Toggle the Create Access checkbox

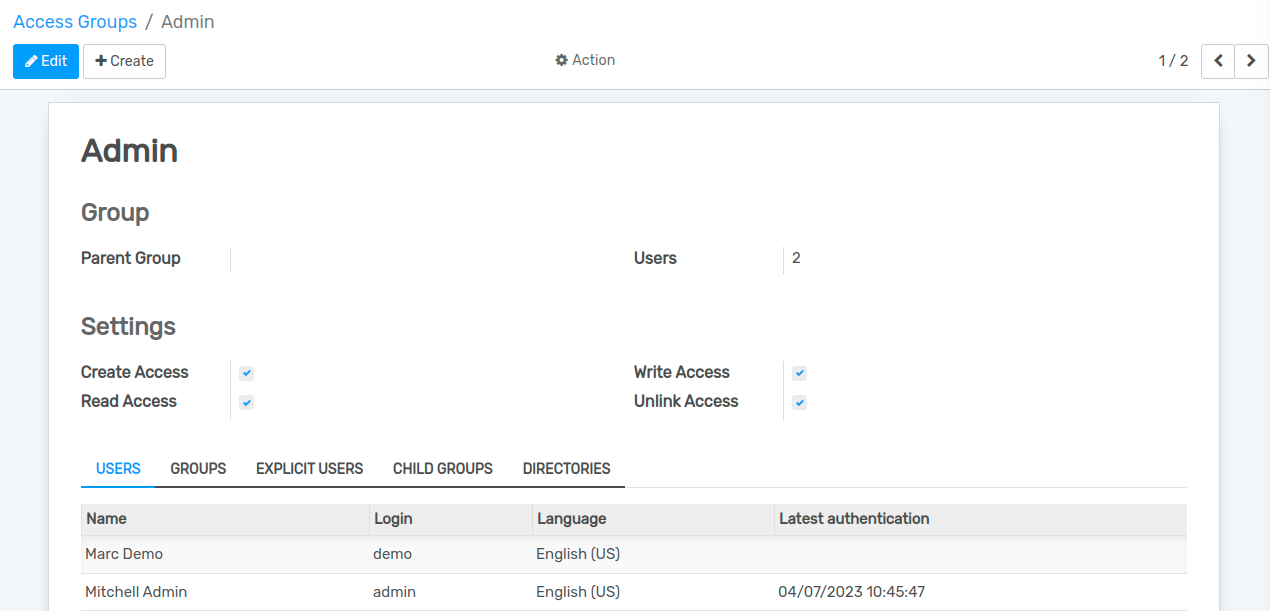click(247, 373)
